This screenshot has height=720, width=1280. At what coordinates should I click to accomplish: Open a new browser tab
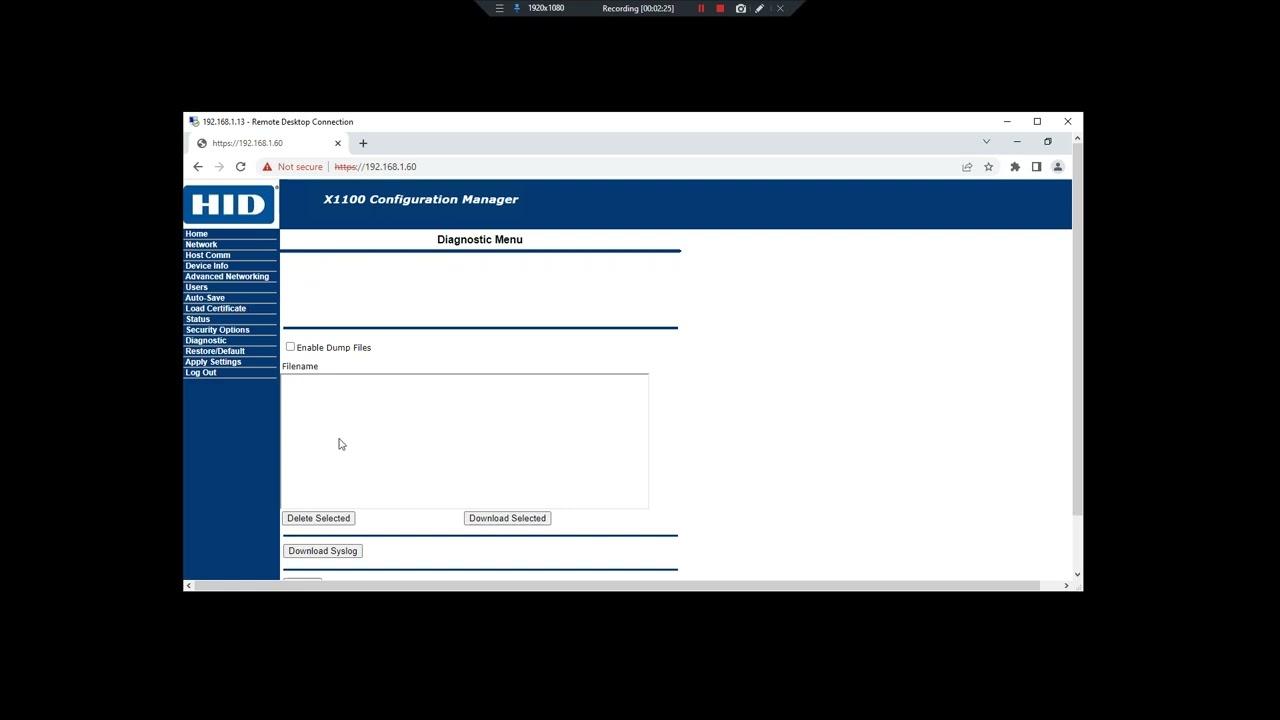[x=363, y=143]
